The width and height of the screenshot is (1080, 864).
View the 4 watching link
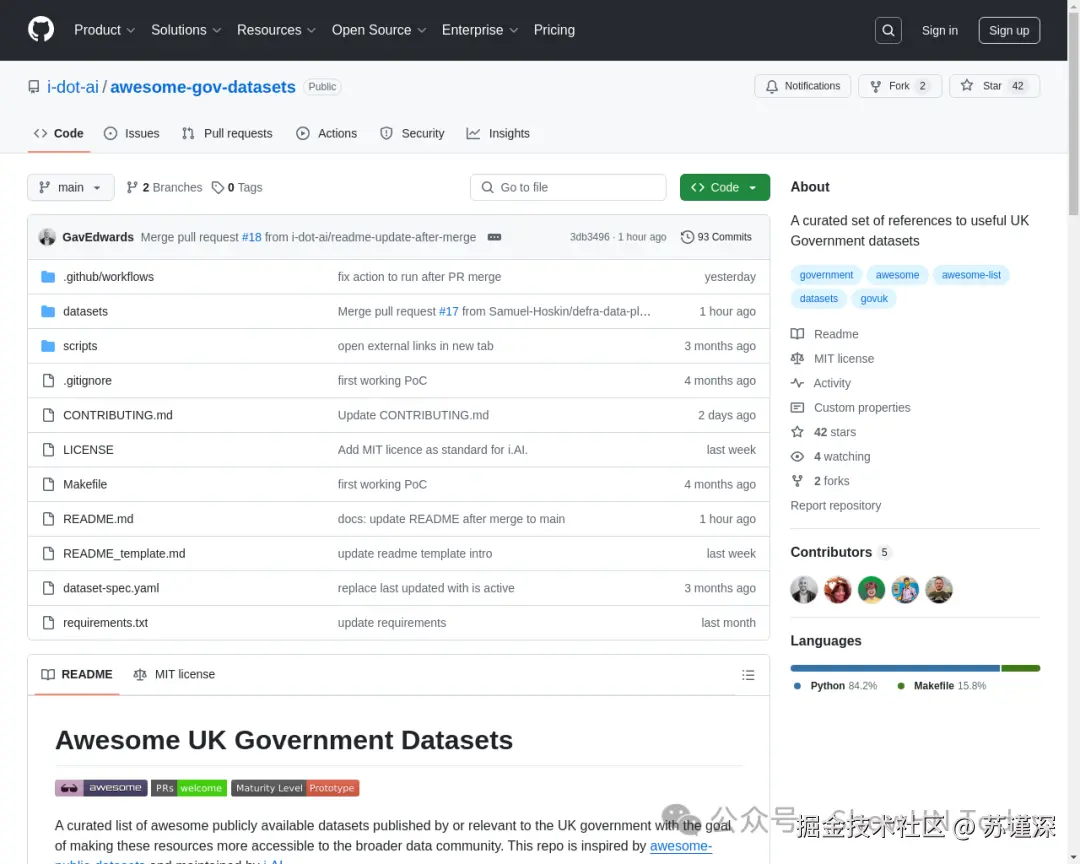(831, 457)
